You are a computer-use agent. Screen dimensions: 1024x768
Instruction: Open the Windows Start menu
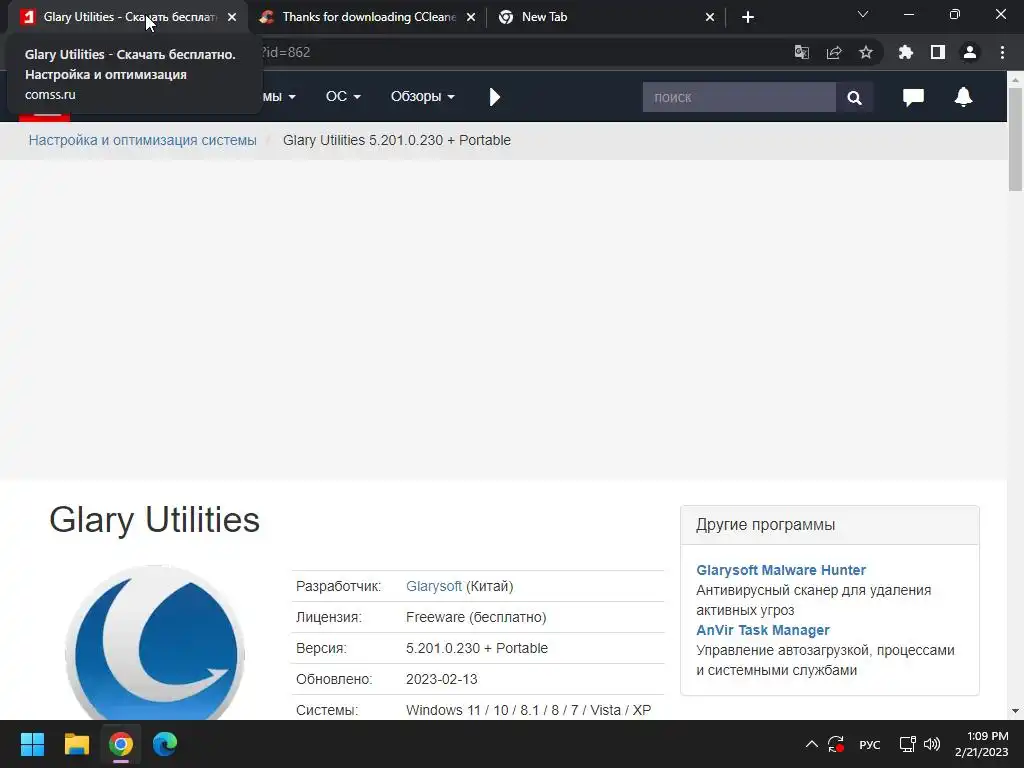coord(32,744)
